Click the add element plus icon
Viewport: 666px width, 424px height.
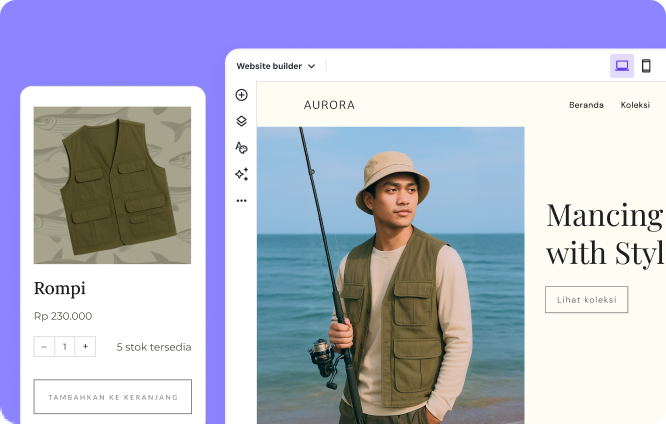pos(241,95)
